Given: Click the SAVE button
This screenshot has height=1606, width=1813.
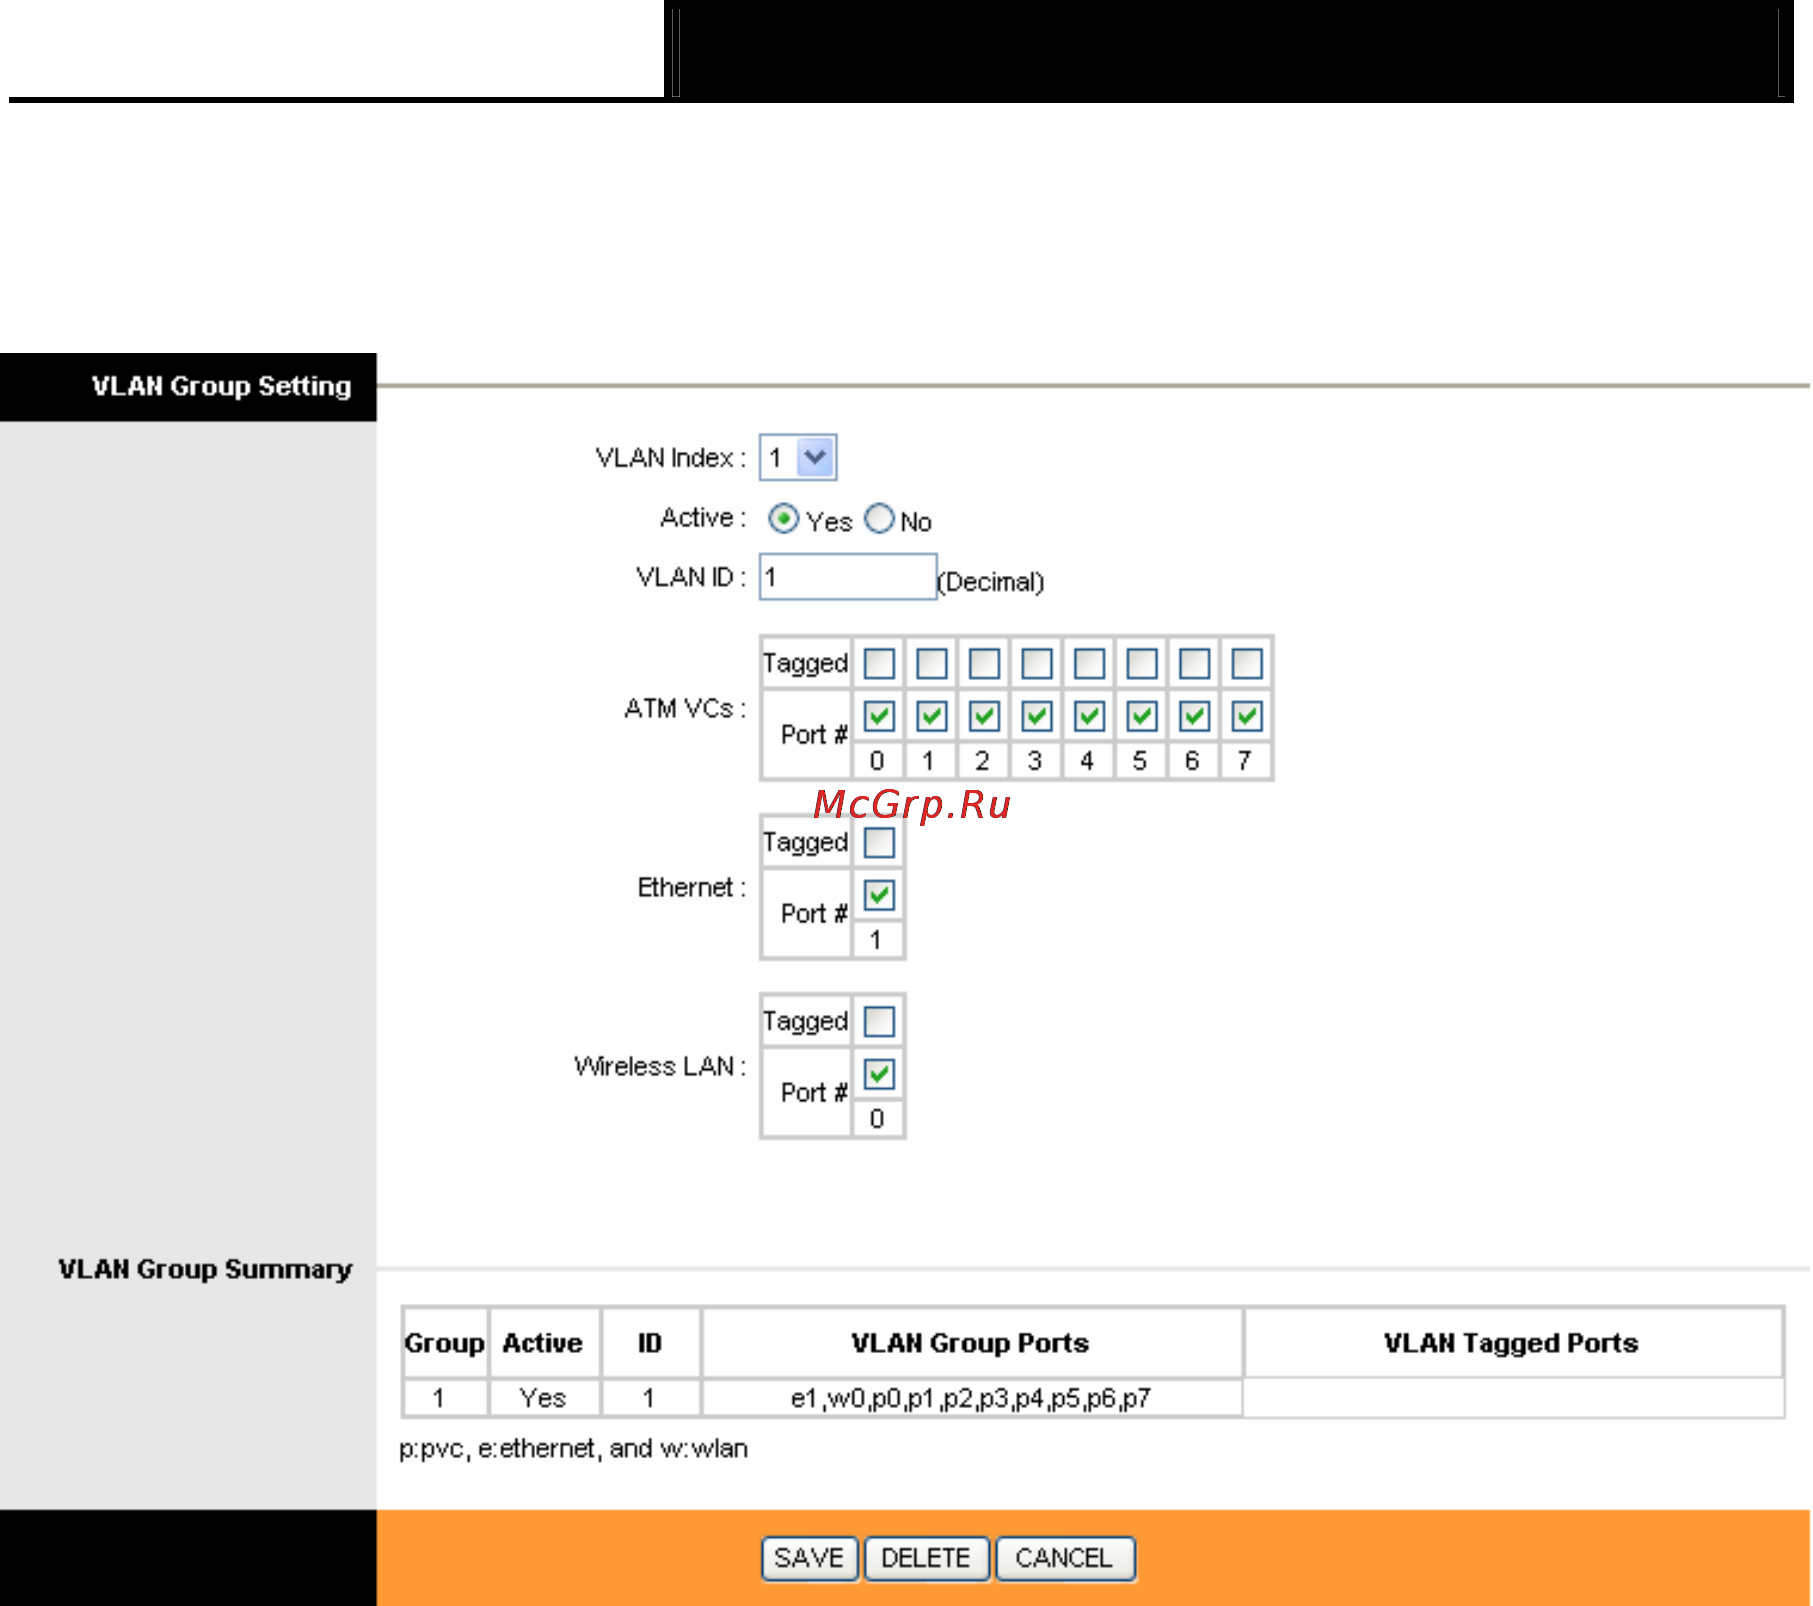Looking at the screenshot, I should (x=809, y=1558).
